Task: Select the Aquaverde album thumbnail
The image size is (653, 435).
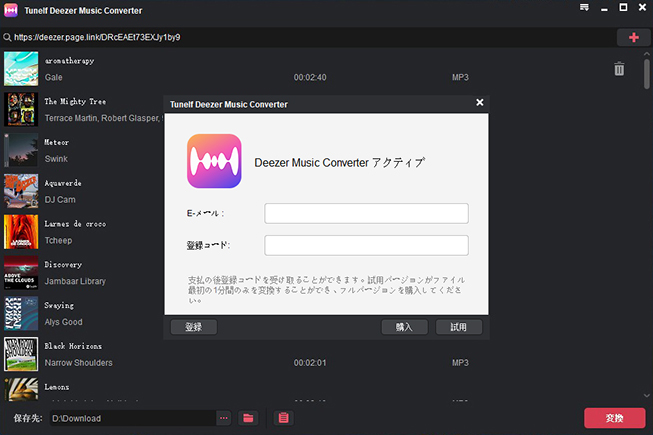Action: 21,191
